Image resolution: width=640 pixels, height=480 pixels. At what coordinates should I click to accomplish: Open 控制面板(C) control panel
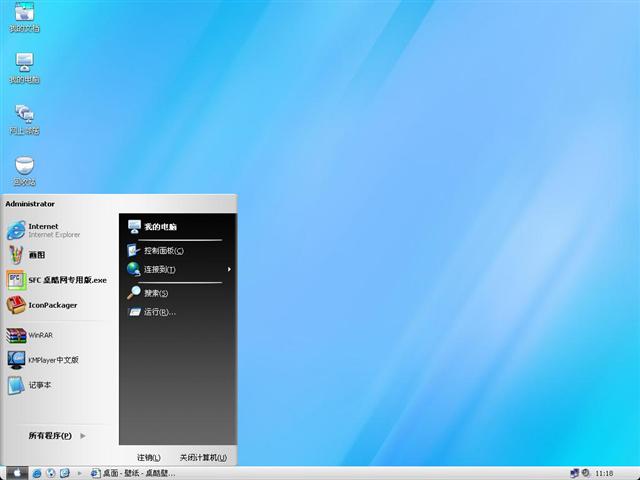156,250
